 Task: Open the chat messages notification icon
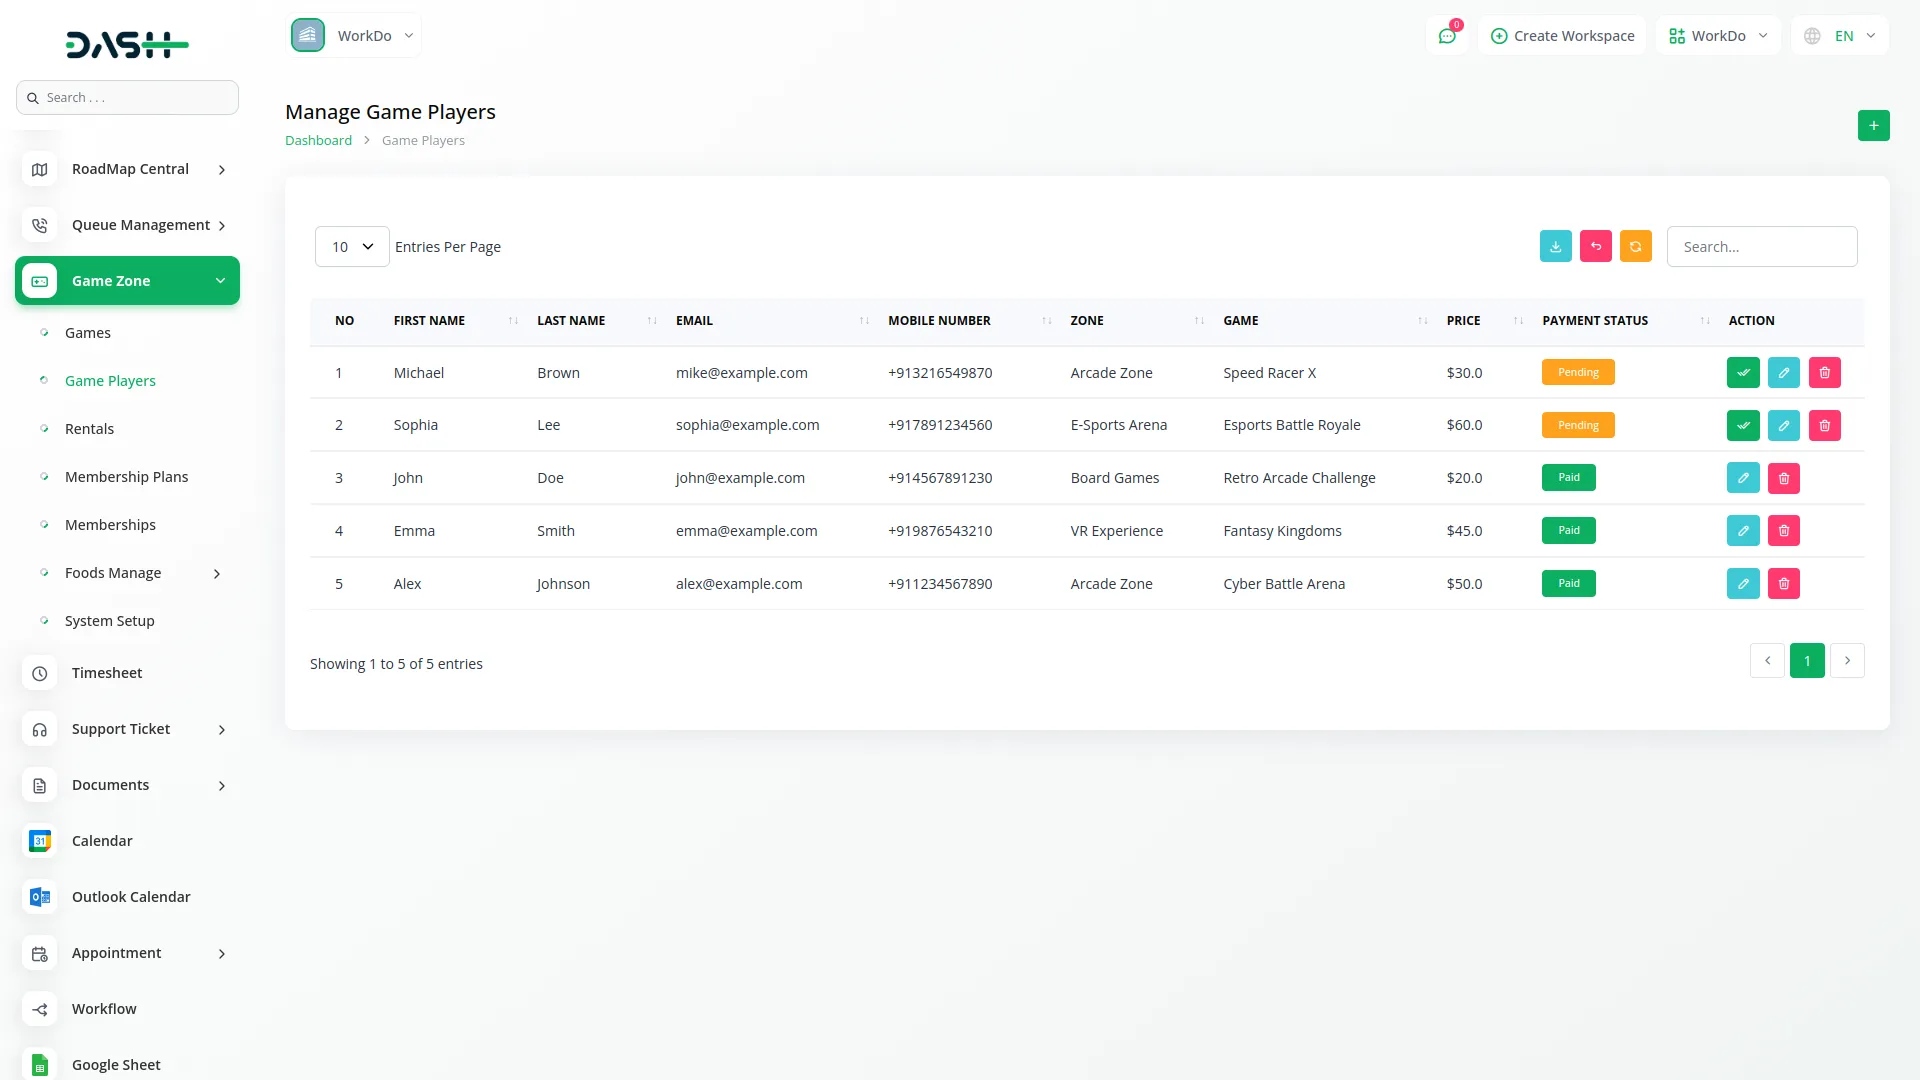[x=1446, y=36]
